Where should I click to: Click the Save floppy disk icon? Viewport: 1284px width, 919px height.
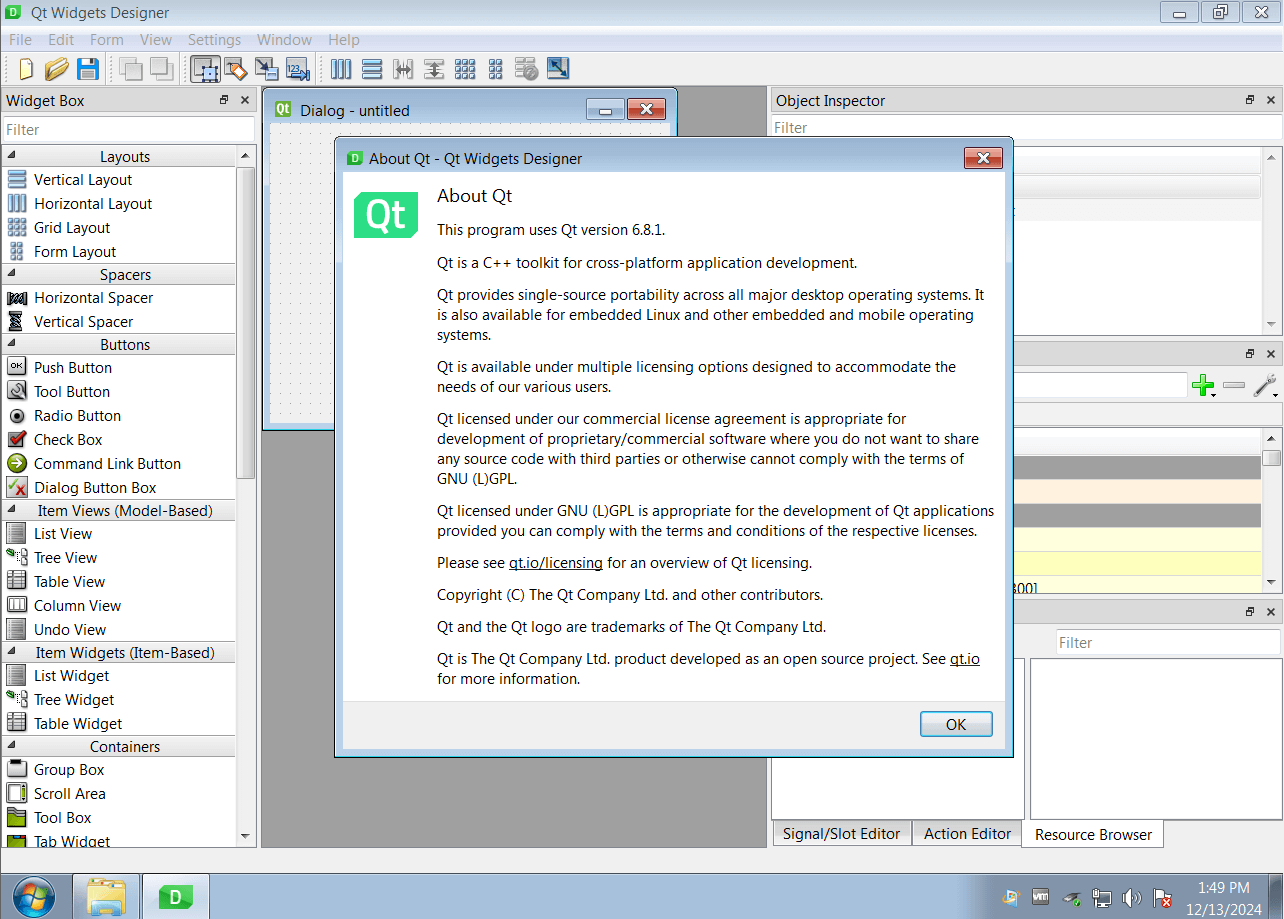tap(88, 69)
